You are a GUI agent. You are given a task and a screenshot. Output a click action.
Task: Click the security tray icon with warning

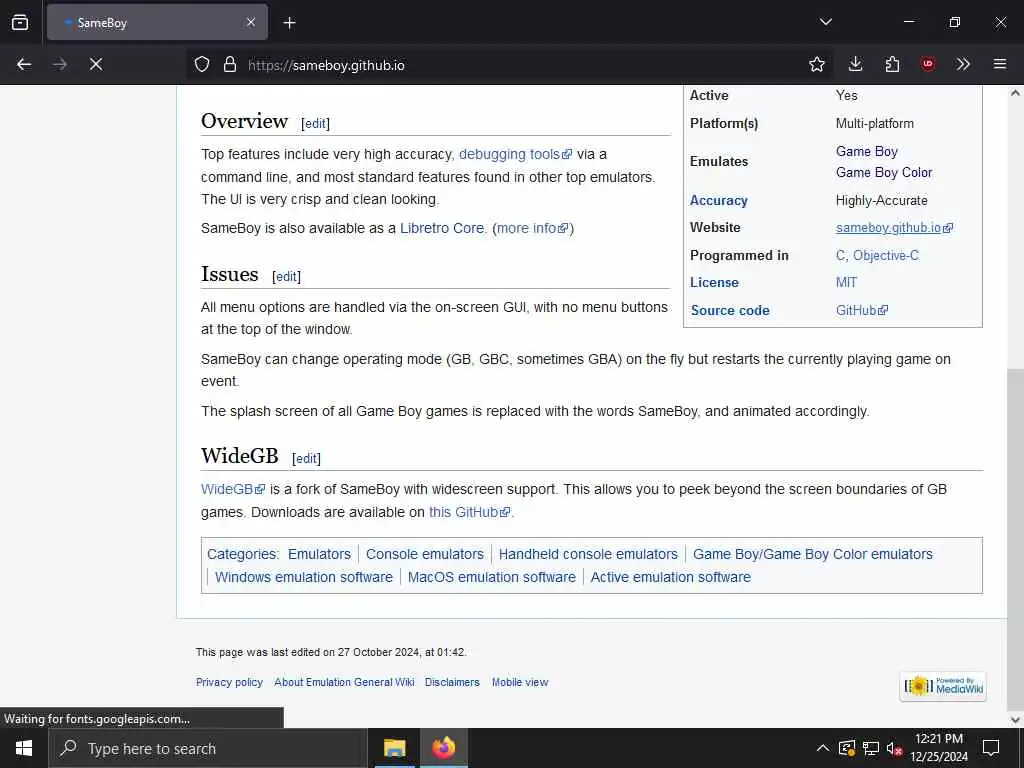846,748
